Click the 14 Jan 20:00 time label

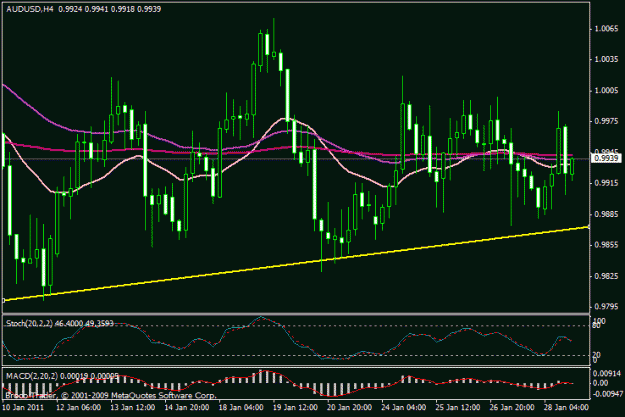click(x=187, y=407)
